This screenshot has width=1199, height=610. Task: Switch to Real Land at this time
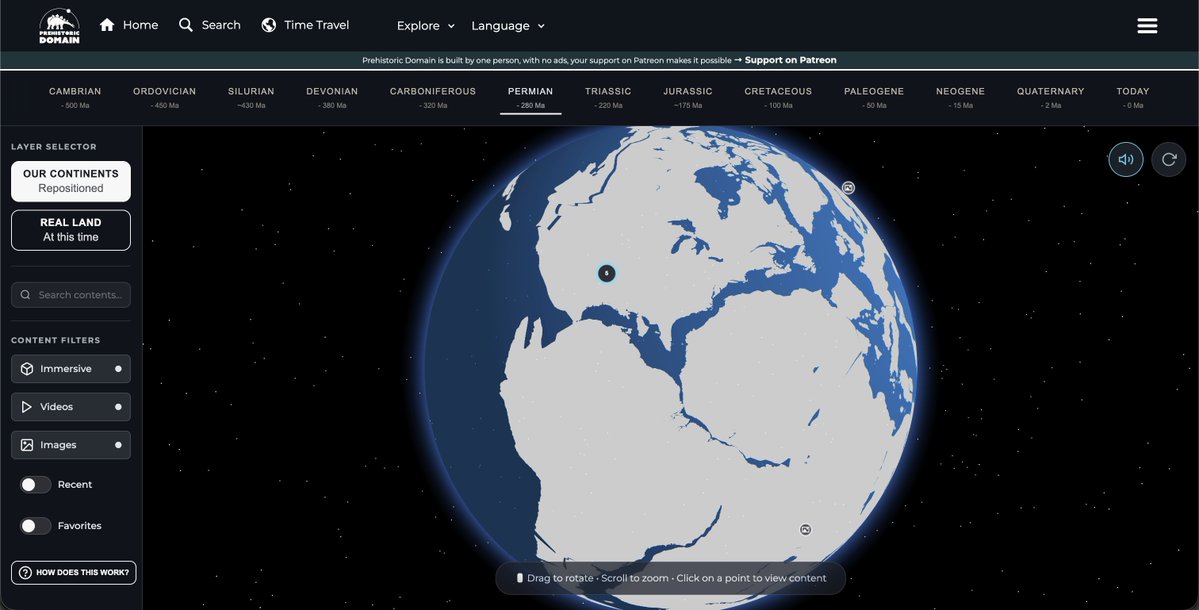pos(70,229)
